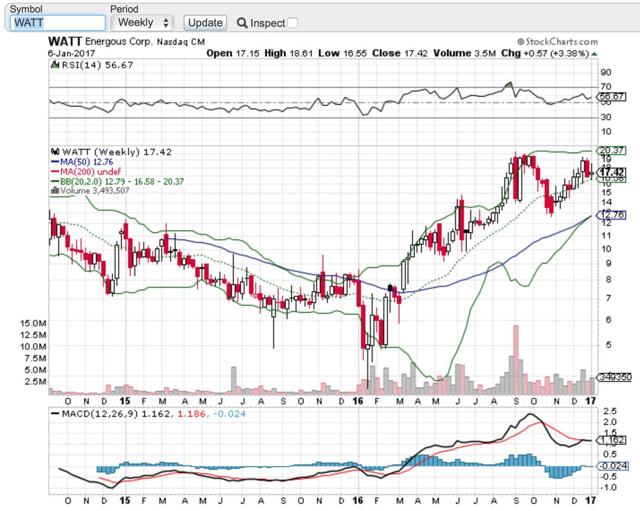Click the 15 year marker on the price axis
This screenshot has height=511, width=640.
tap(125, 401)
